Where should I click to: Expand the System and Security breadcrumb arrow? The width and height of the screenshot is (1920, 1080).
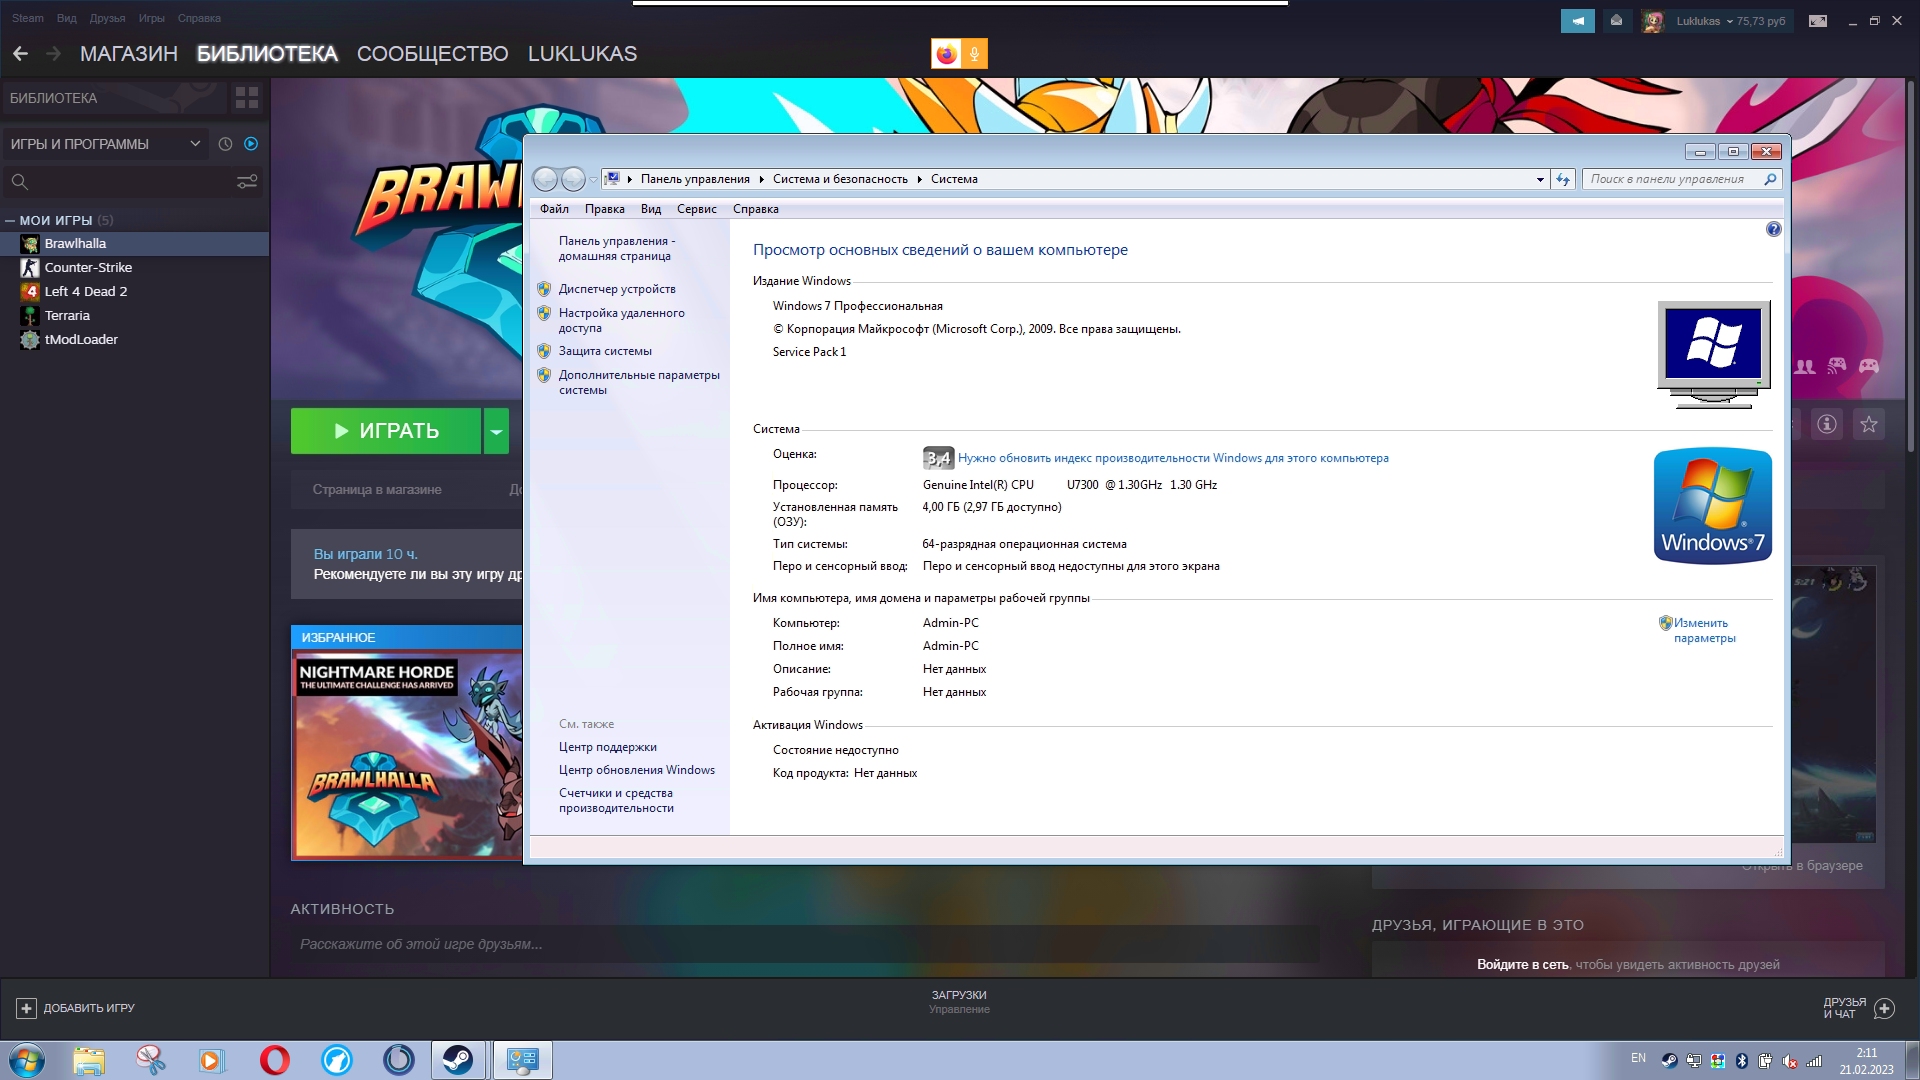pos(919,179)
